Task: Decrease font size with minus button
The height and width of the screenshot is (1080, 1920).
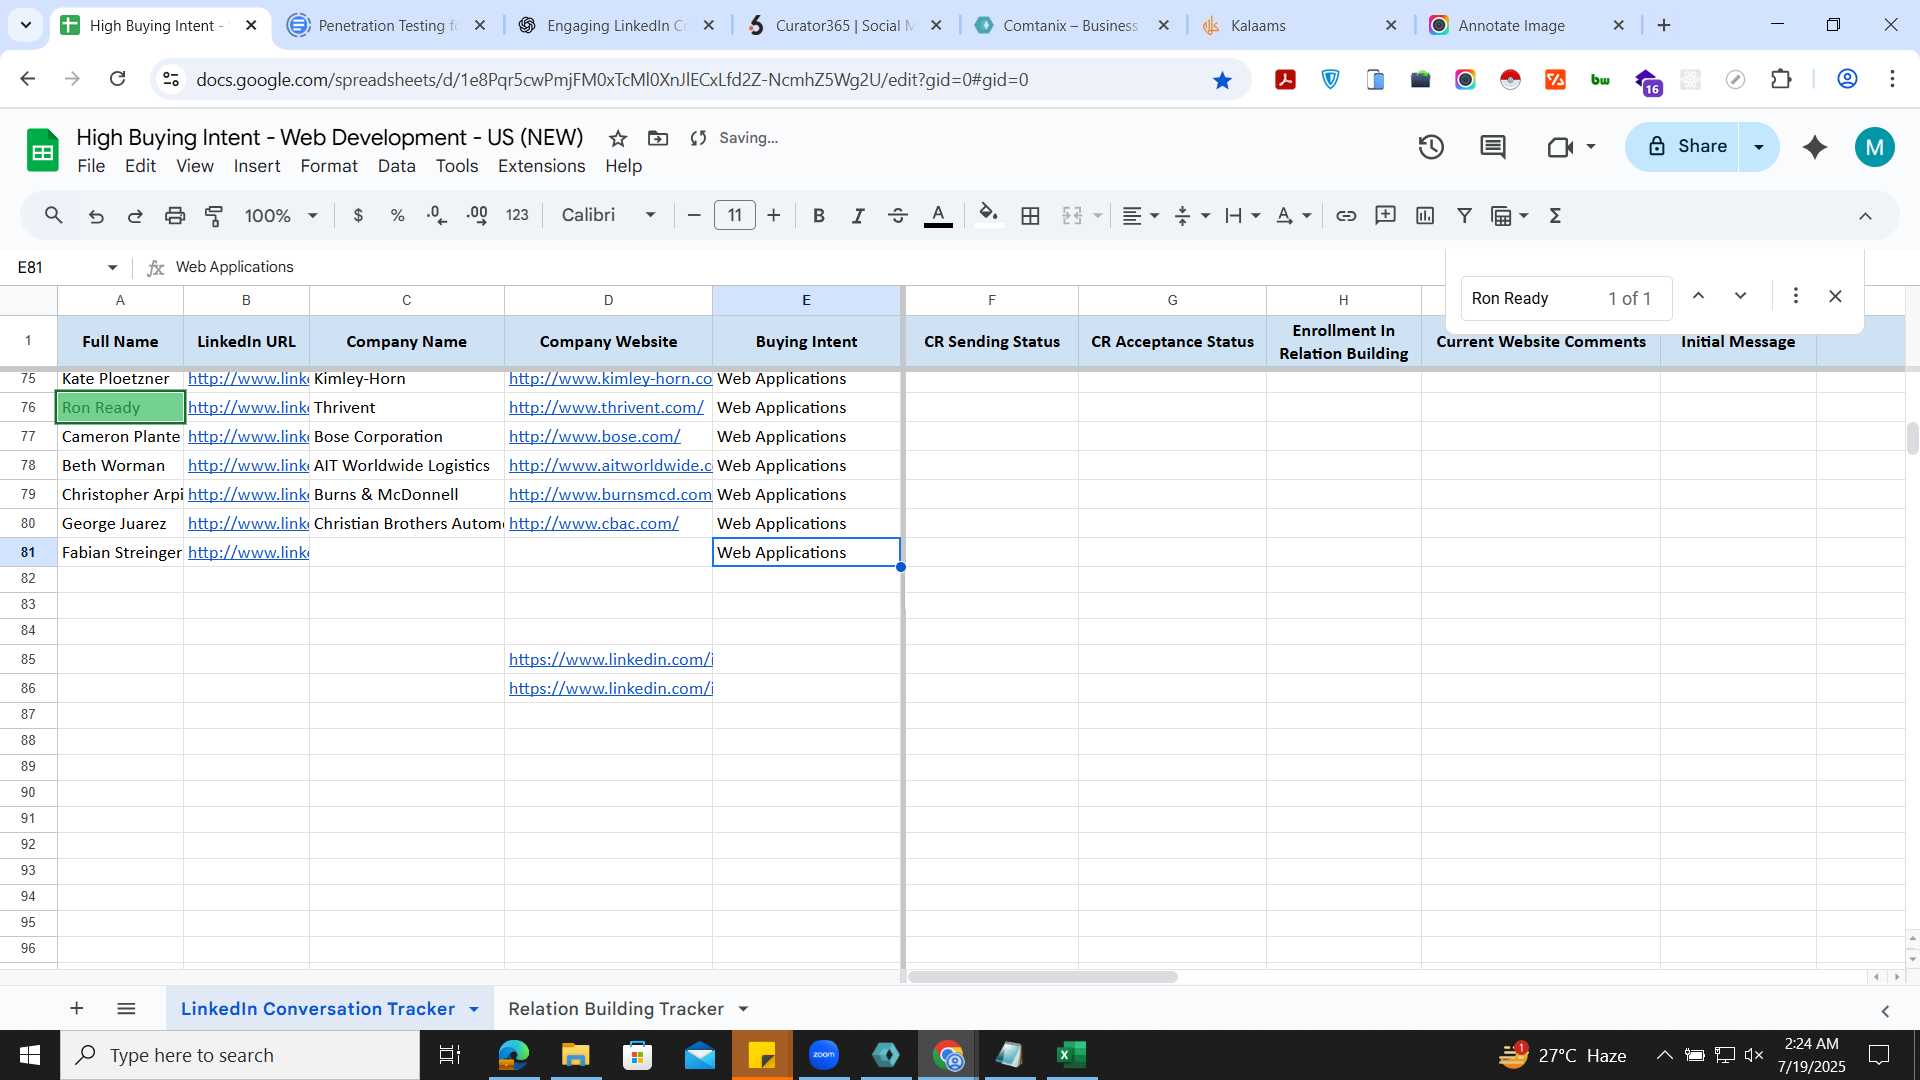Action: click(x=694, y=216)
